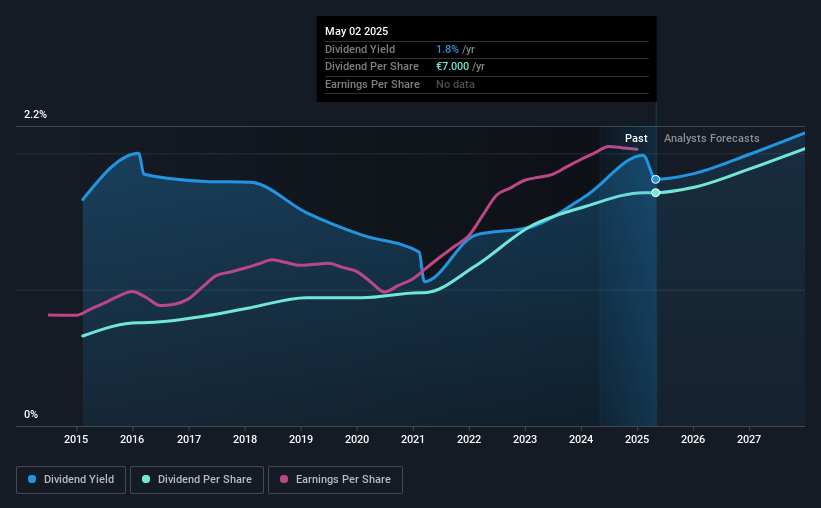Click the blue Dividend Yield data point marker
Viewport: 821px width, 508px height.
(656, 180)
